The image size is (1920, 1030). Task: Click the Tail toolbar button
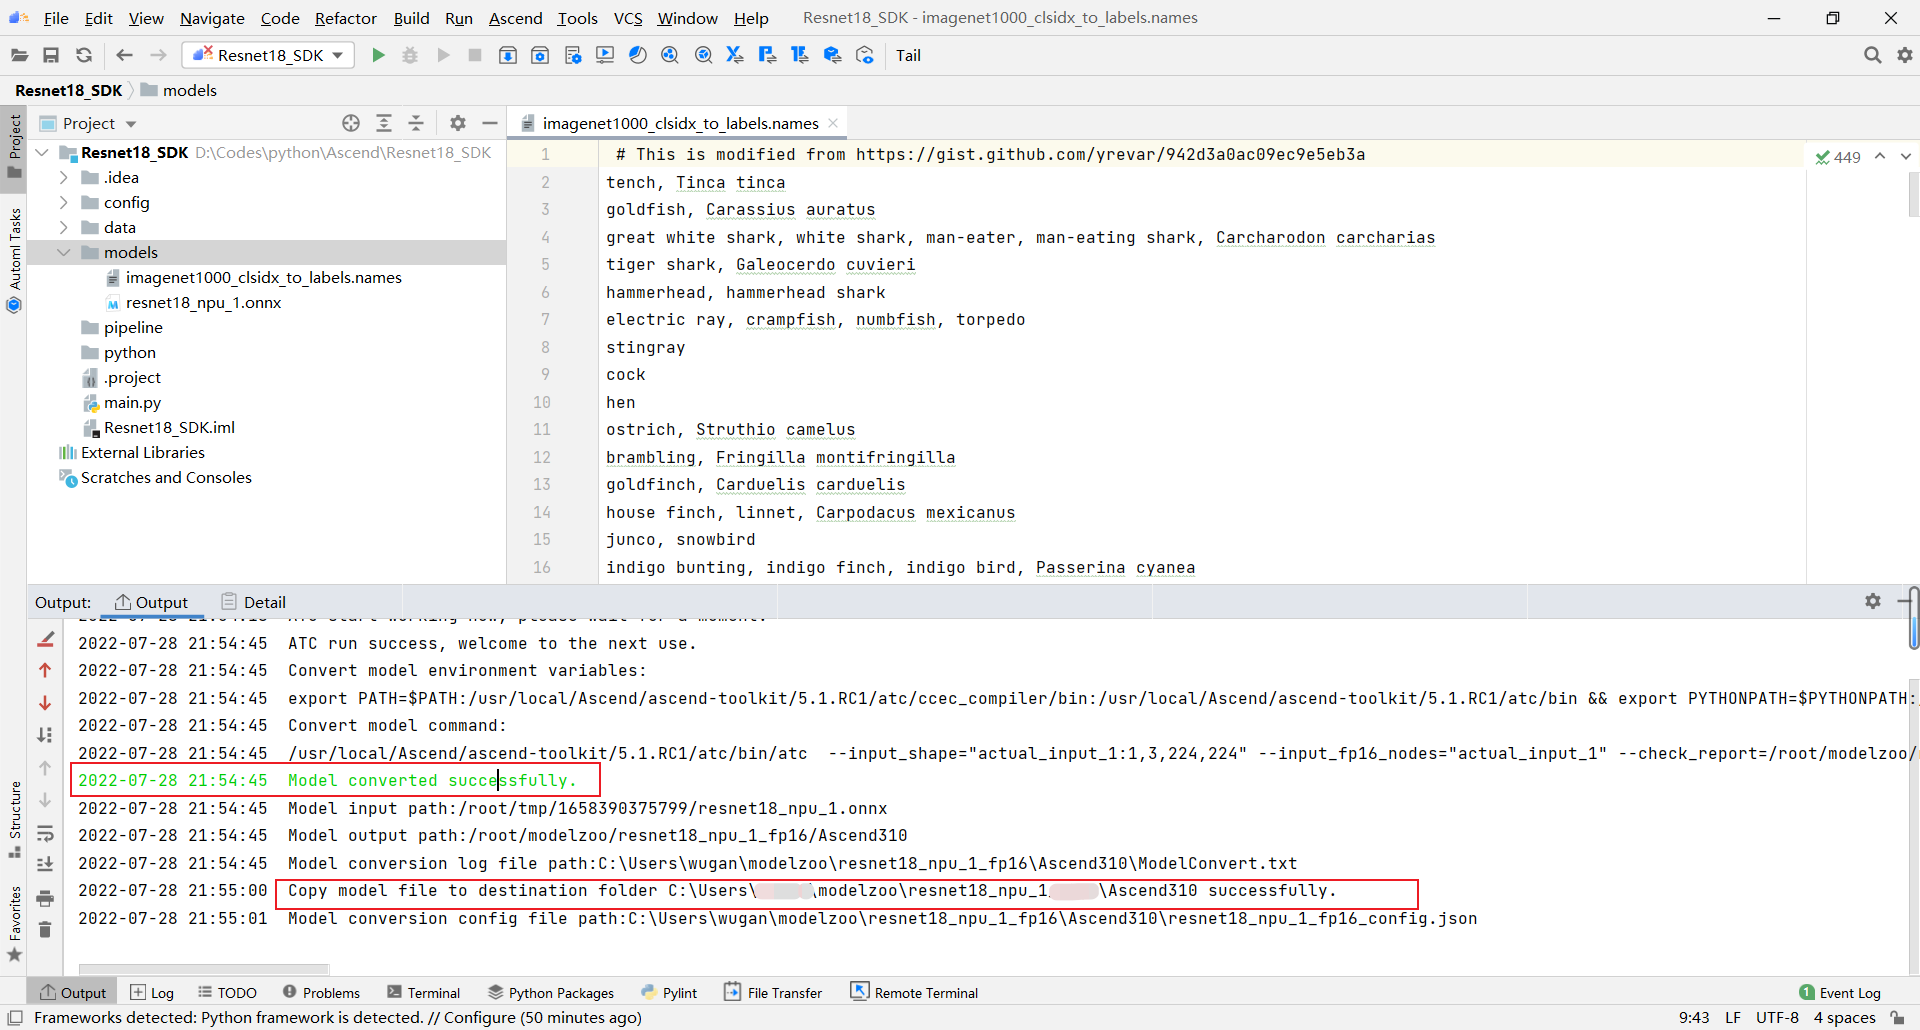(908, 55)
